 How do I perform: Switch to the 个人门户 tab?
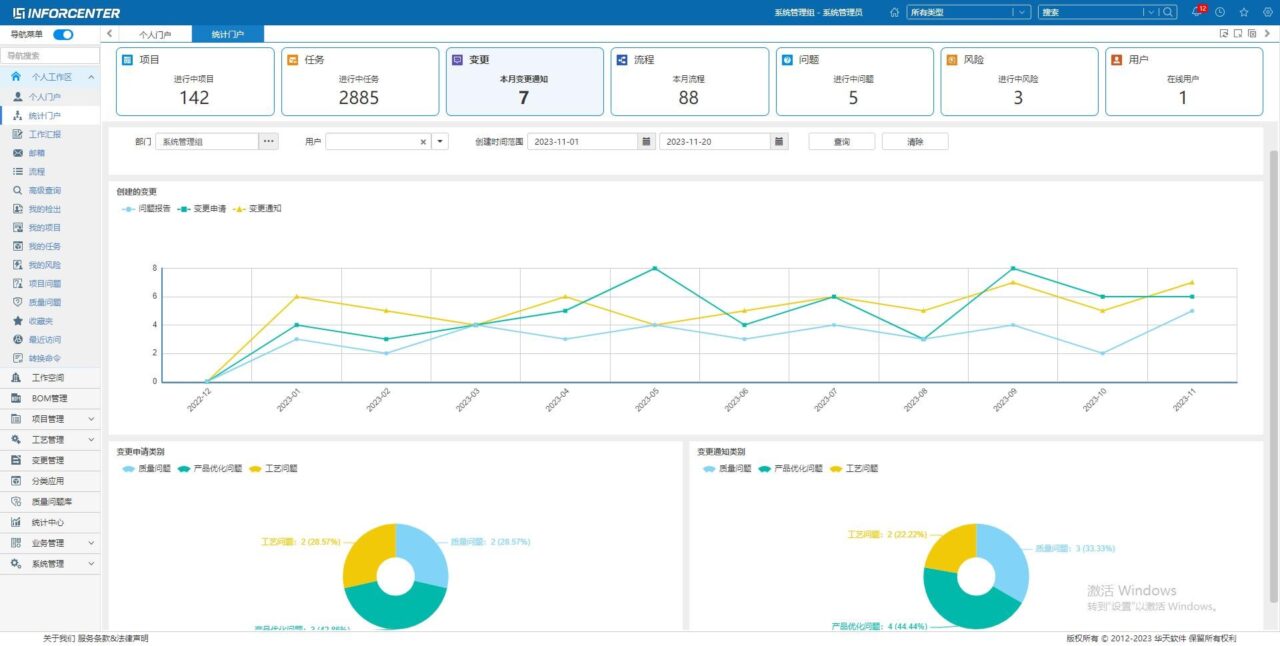[155, 34]
